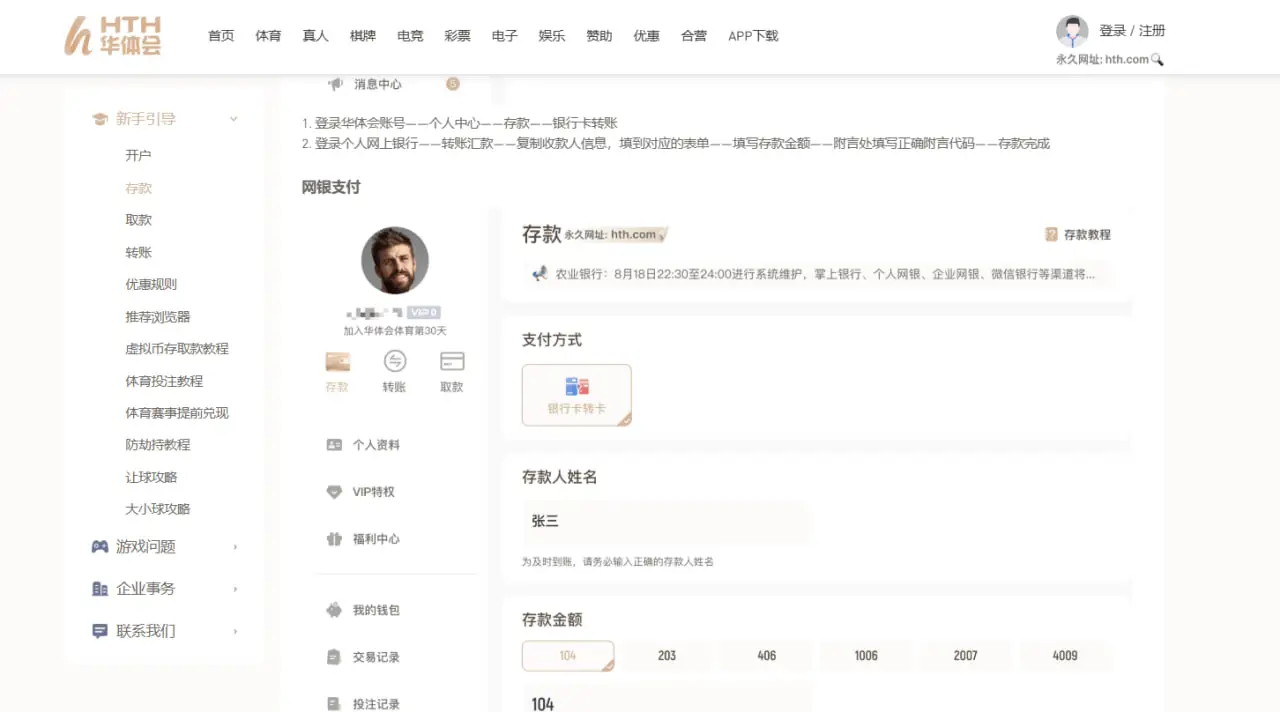The image size is (1280, 712).
Task: Select the 银行卡转卡 payment method
Action: [x=576, y=394]
